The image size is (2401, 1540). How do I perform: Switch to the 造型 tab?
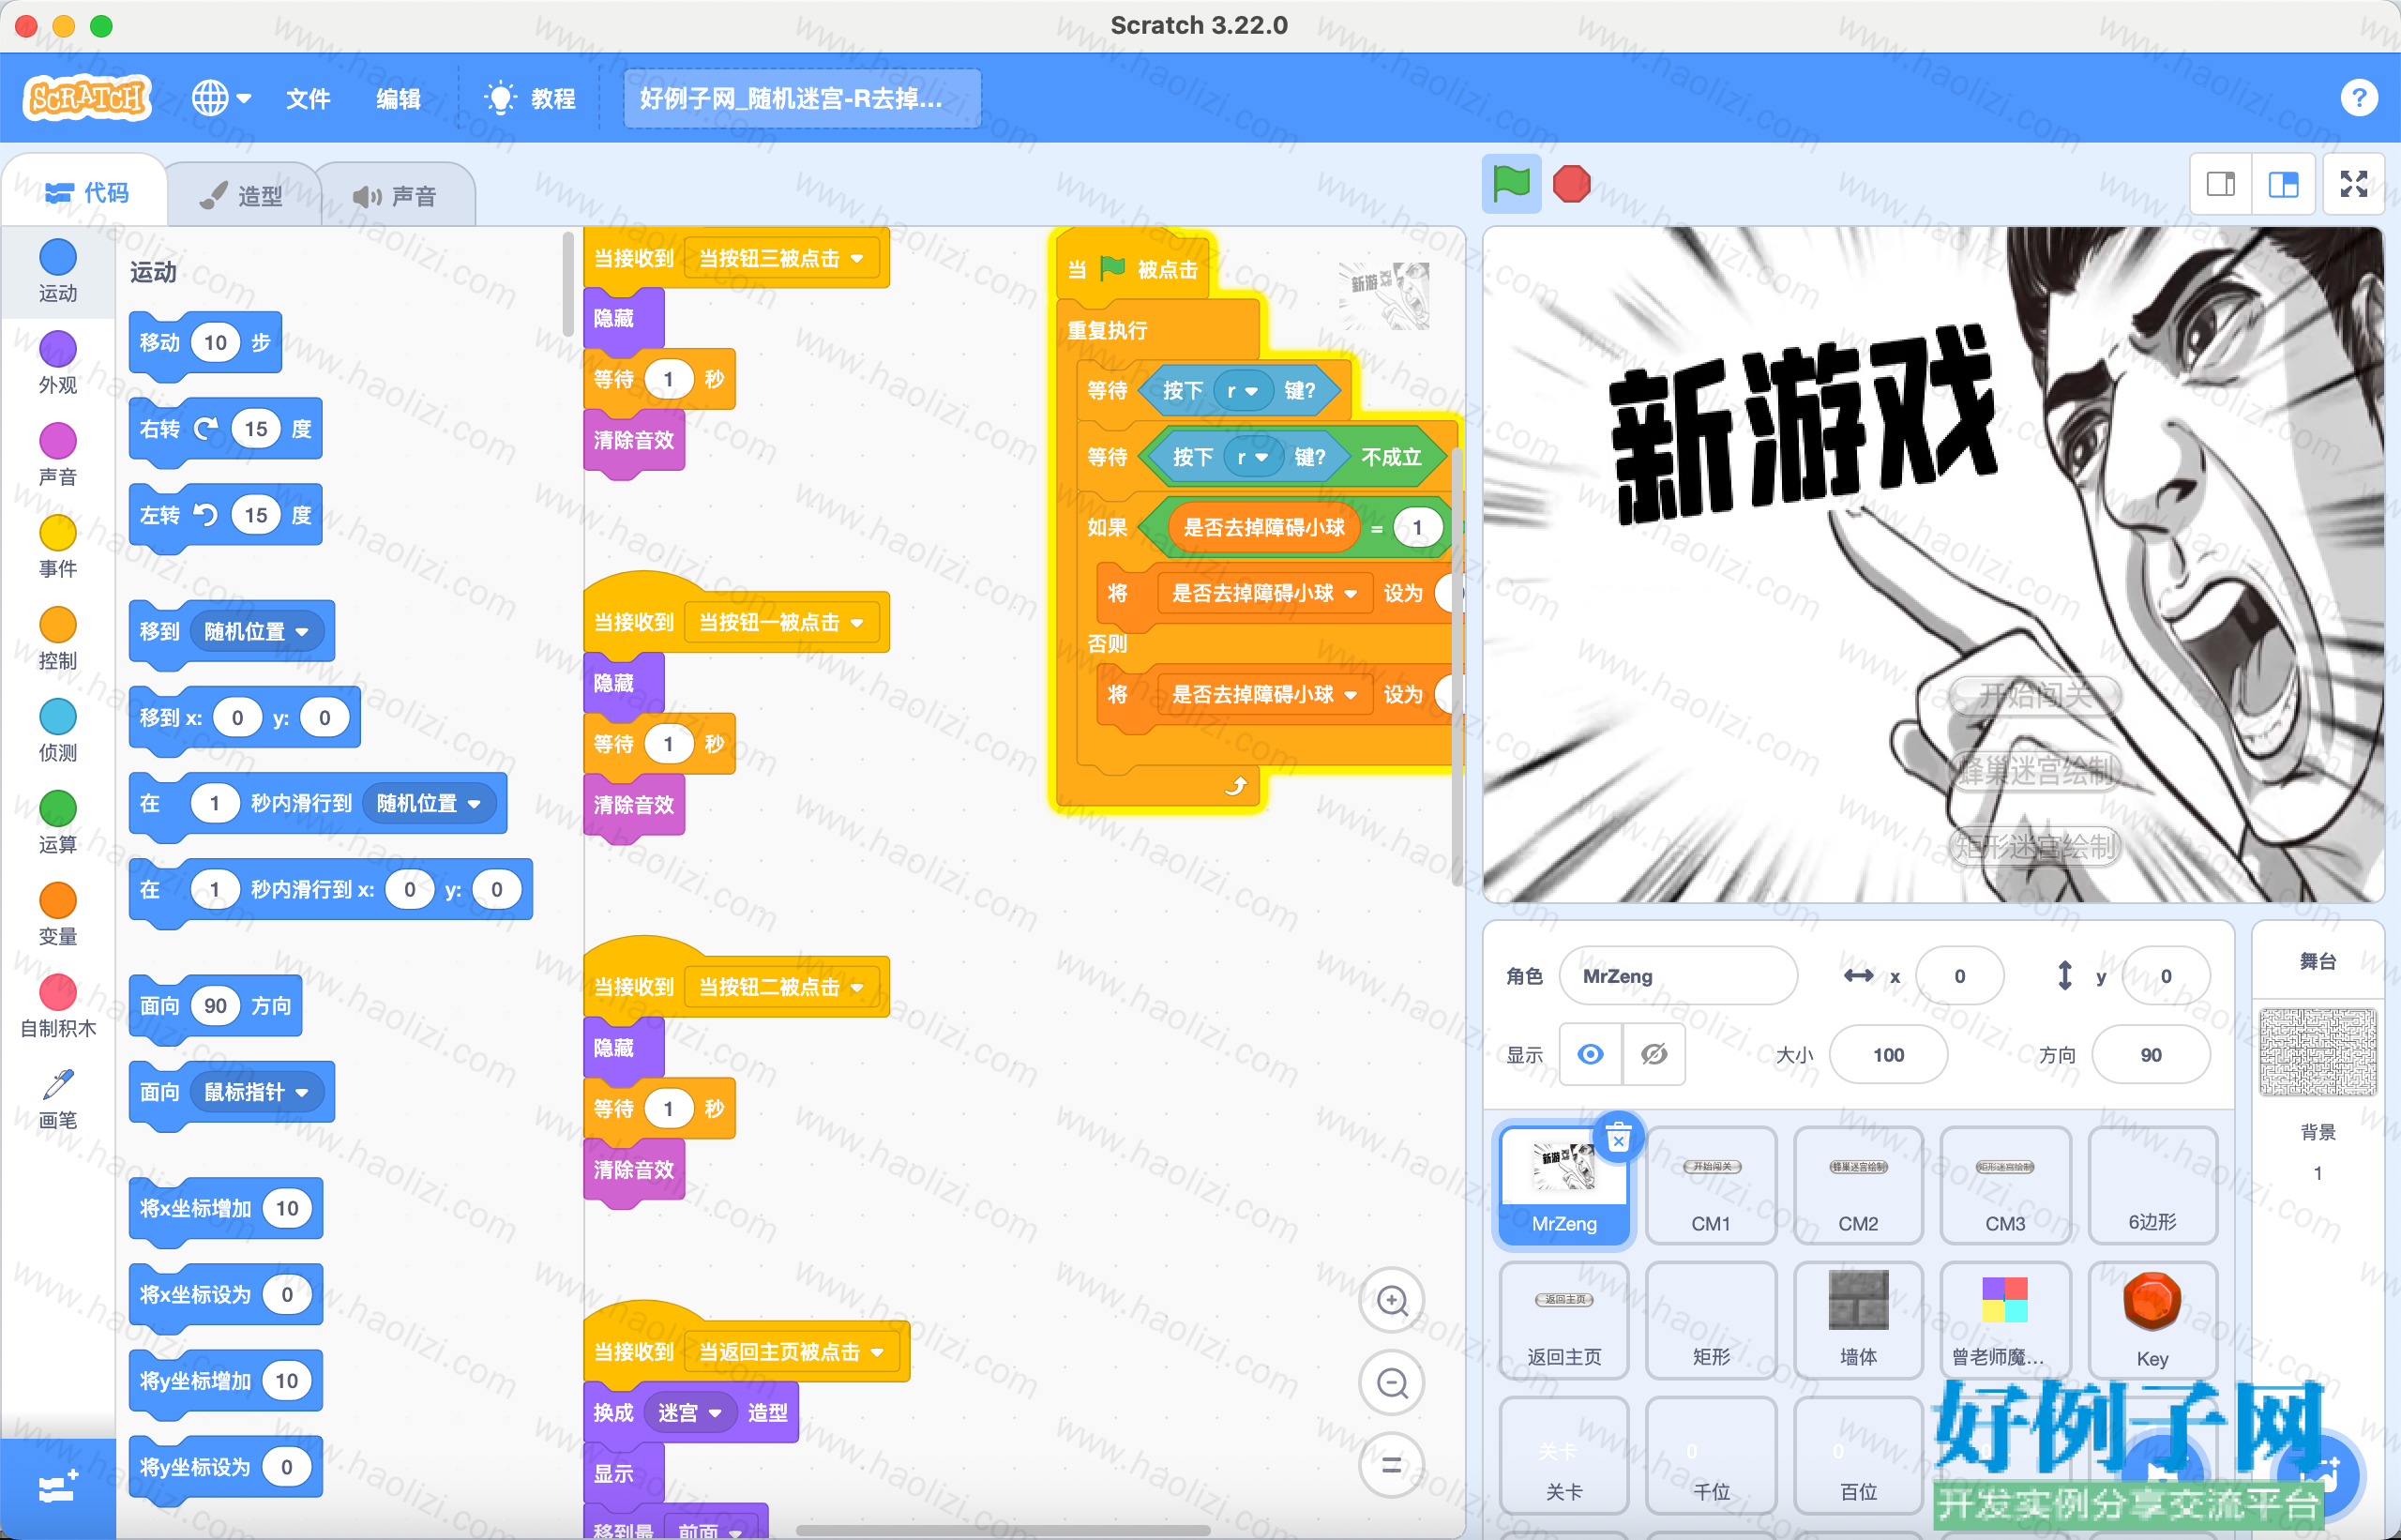point(241,195)
